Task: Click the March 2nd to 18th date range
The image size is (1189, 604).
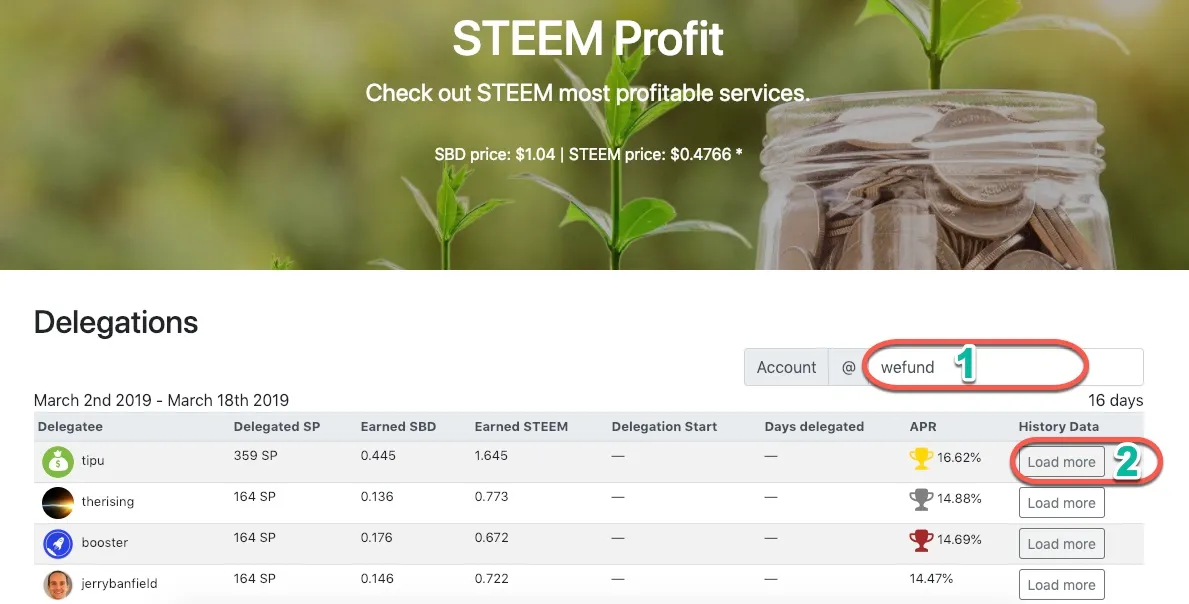Action: pos(161,399)
